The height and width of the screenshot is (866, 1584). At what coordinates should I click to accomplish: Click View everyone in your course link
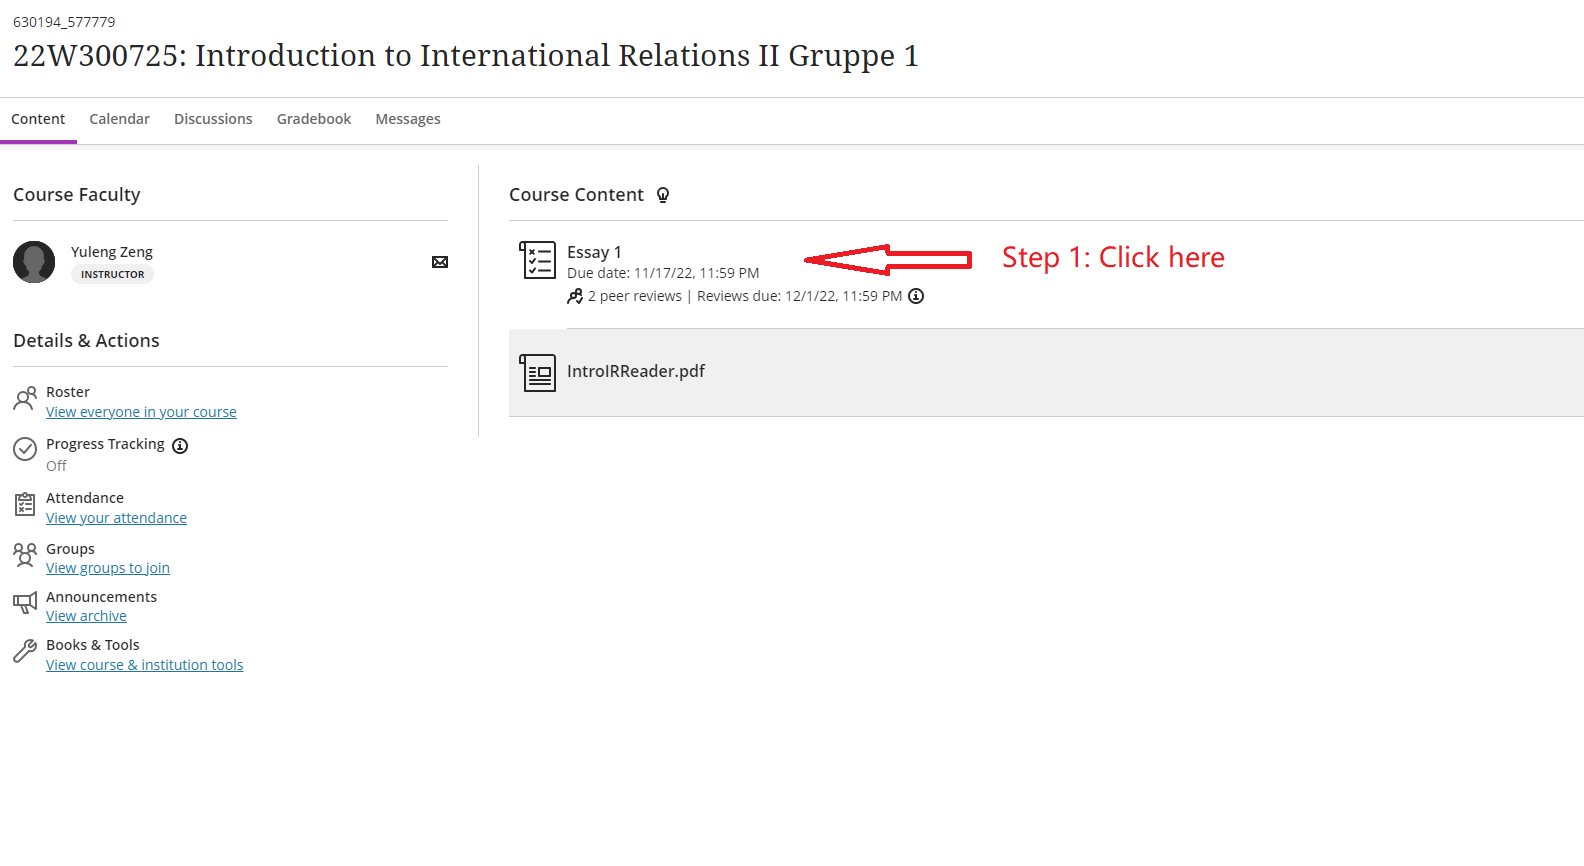pyautogui.click(x=141, y=412)
